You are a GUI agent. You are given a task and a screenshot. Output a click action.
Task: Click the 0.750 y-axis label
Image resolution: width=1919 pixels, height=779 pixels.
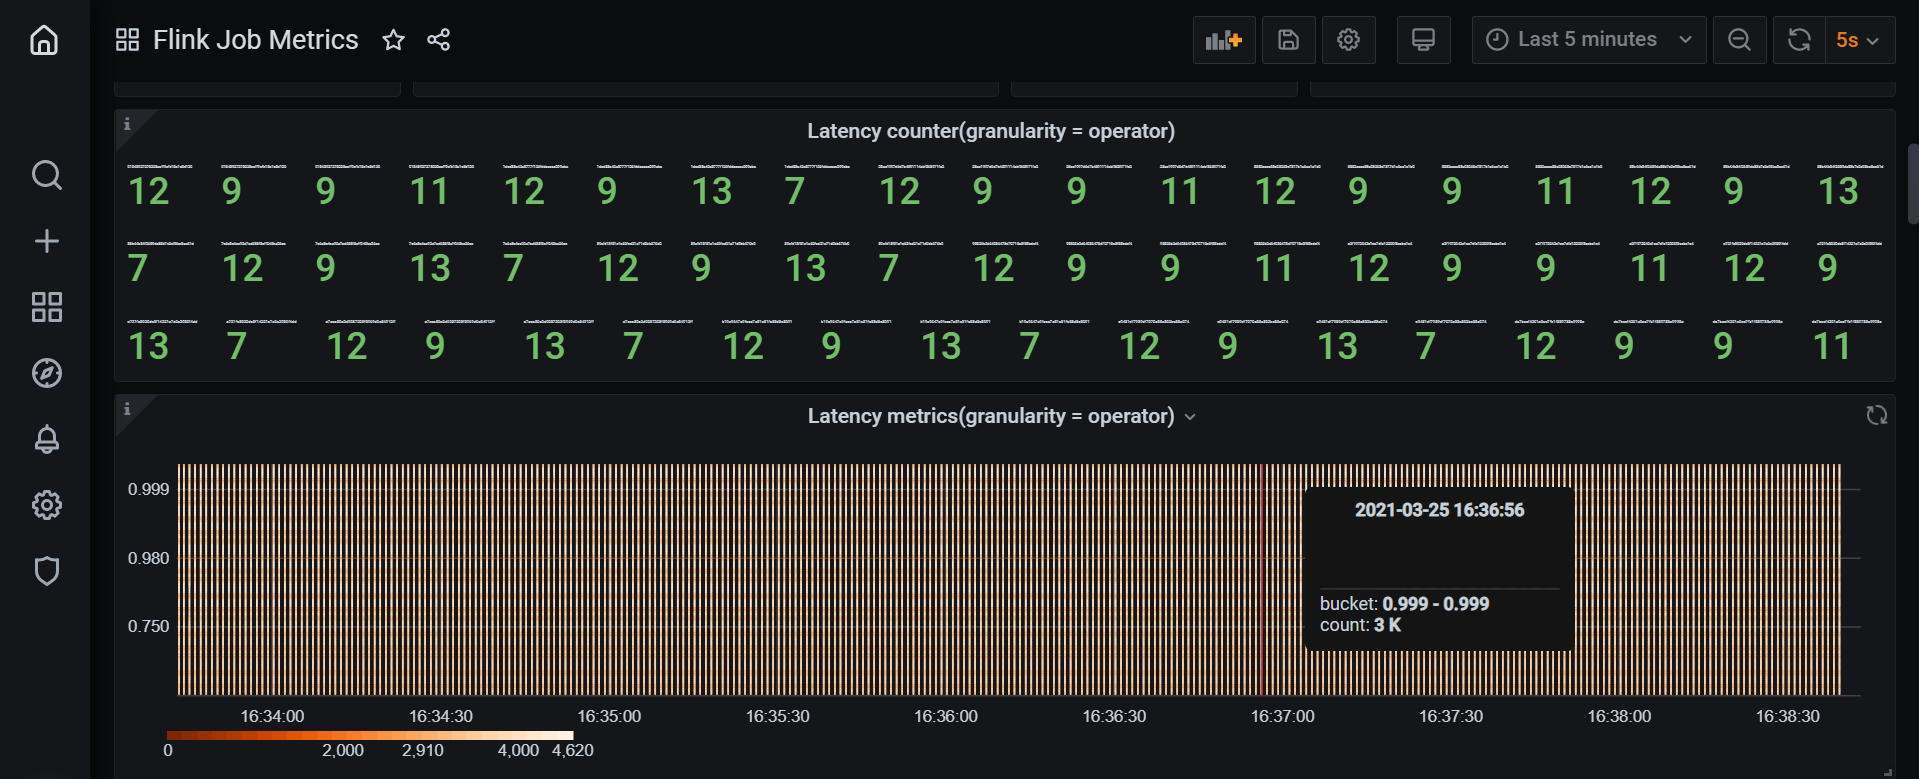coord(149,626)
